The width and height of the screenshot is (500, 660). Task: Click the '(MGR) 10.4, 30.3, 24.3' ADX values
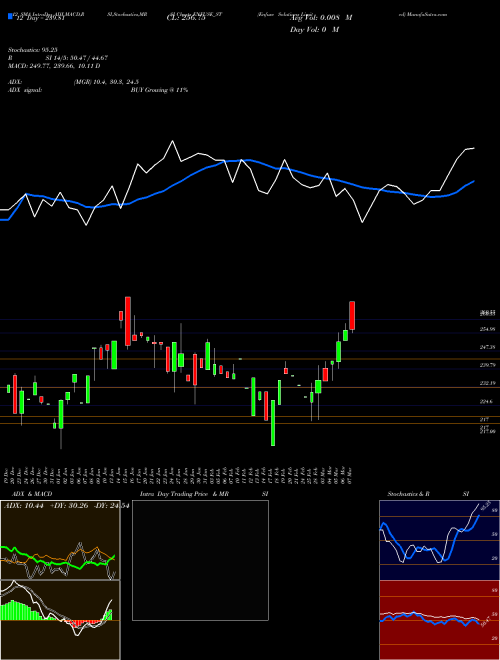pyautogui.click(x=106, y=82)
